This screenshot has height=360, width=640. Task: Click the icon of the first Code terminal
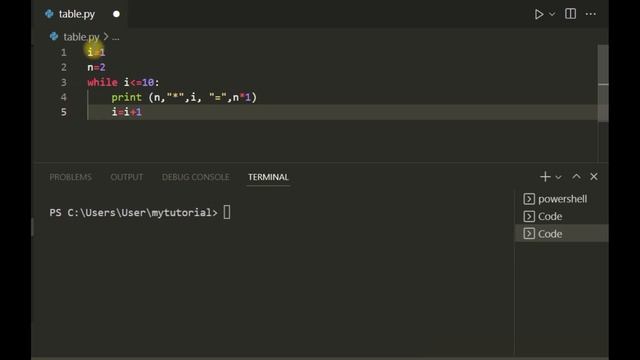click(529, 216)
